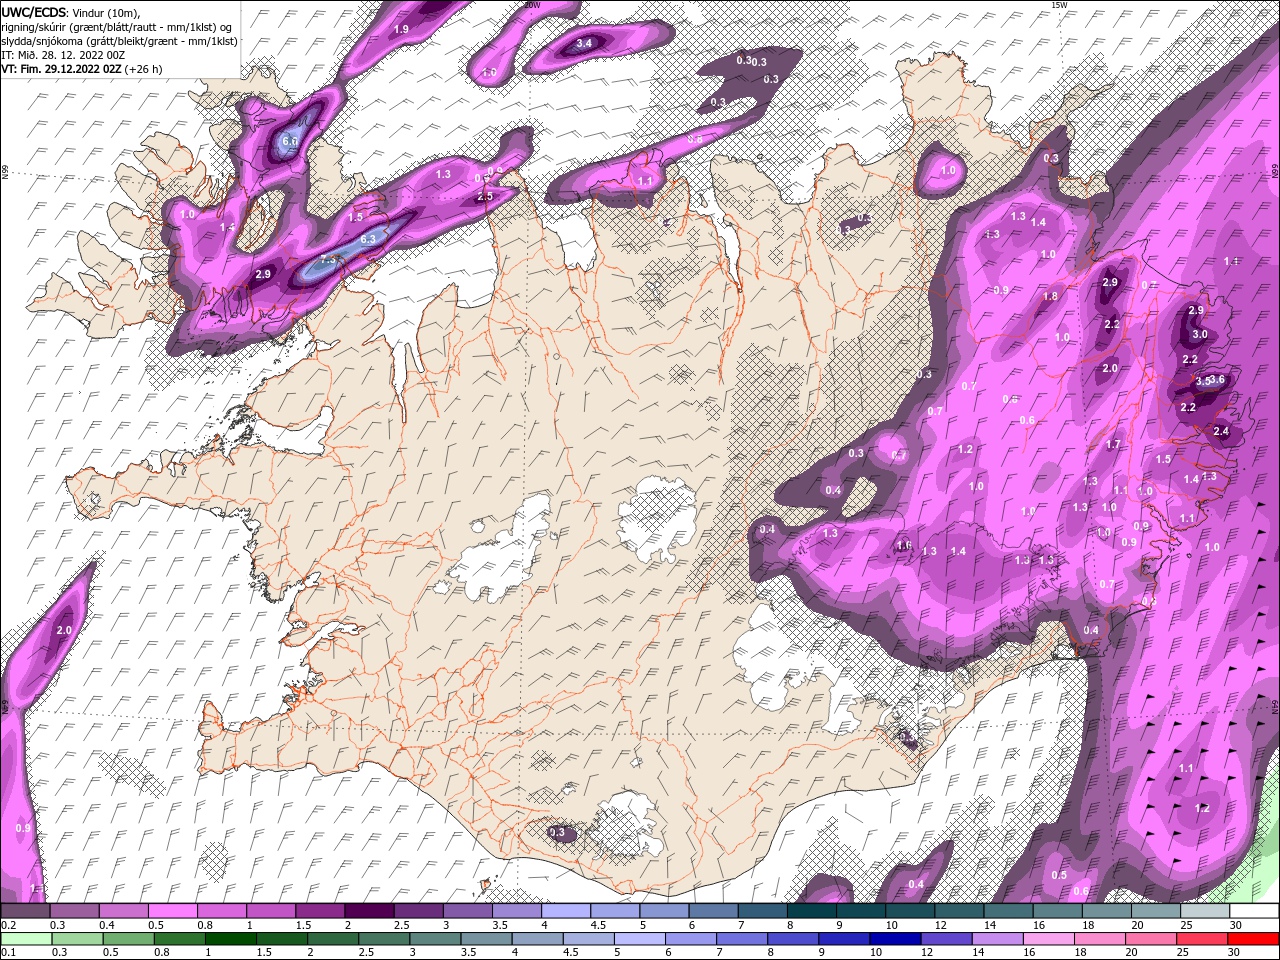Screen dimensions: 1280x960
Task: Pick the darkest purple swatch at 2
Action: point(369,911)
